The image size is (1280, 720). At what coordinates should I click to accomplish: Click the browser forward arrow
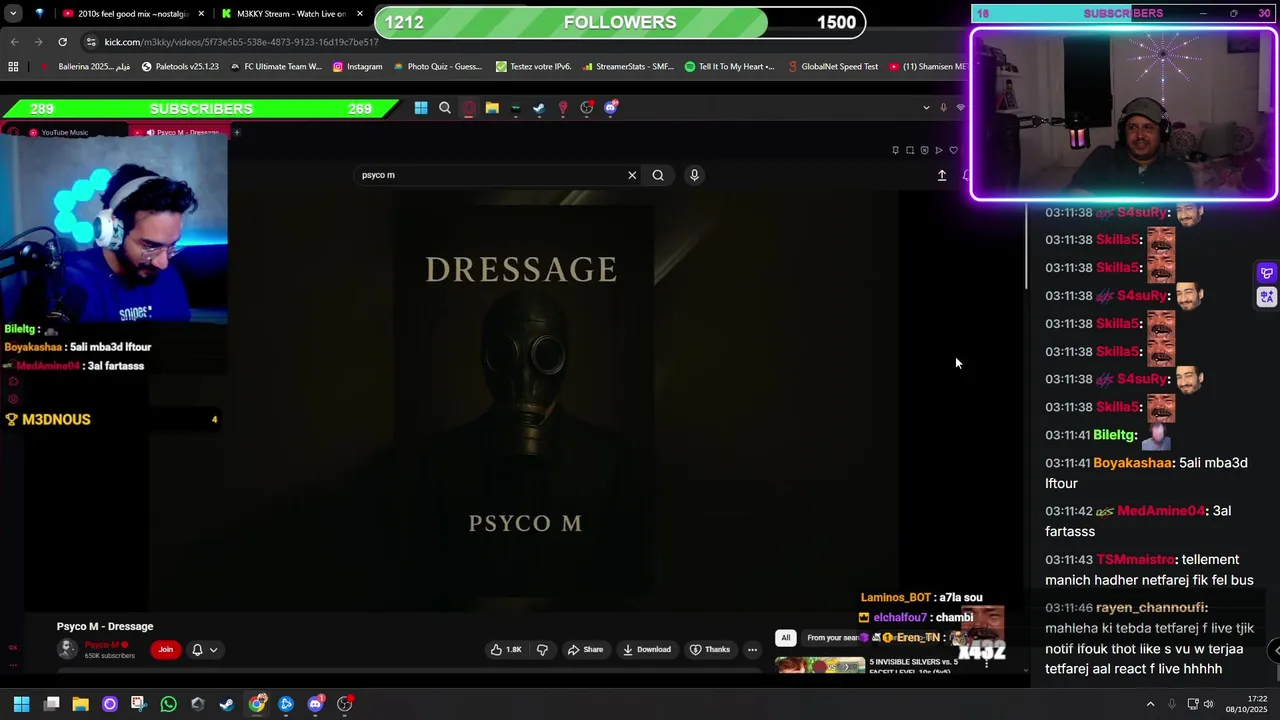tap(38, 42)
